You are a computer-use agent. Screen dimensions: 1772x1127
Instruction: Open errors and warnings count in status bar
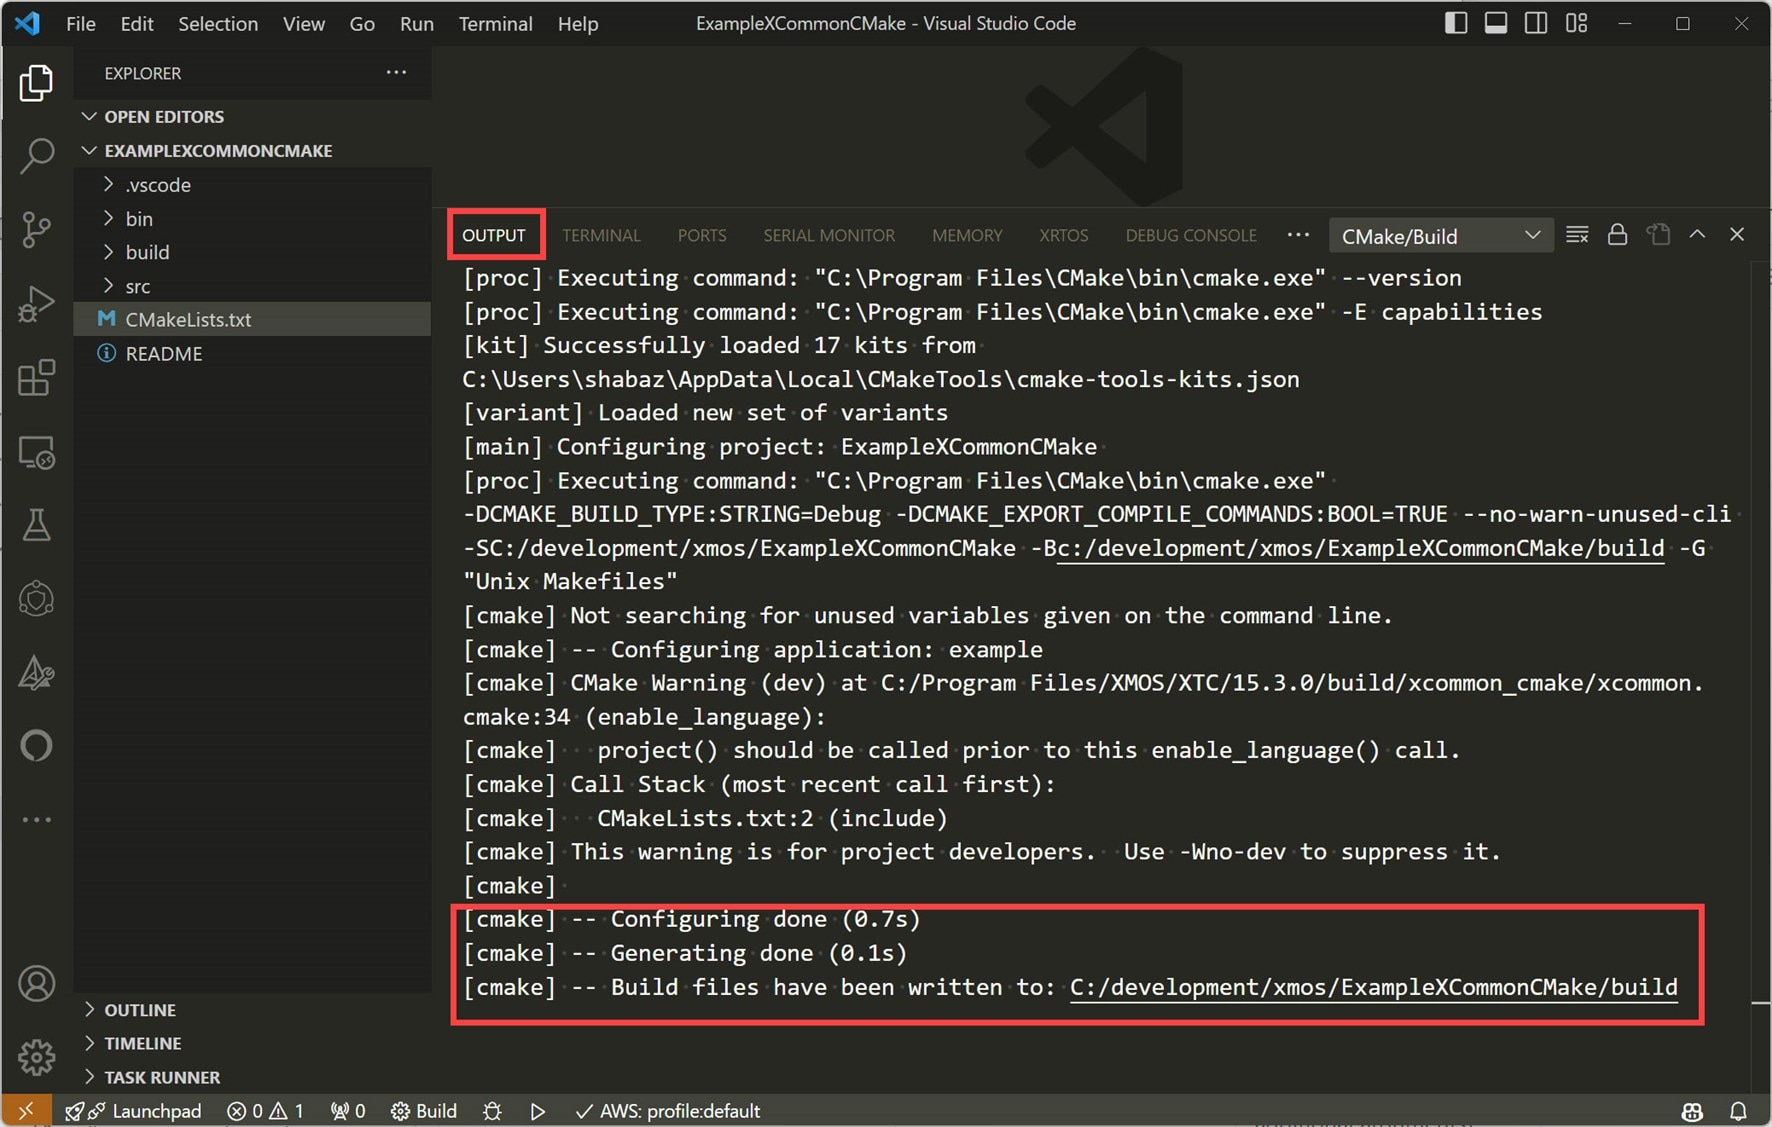[265, 1111]
